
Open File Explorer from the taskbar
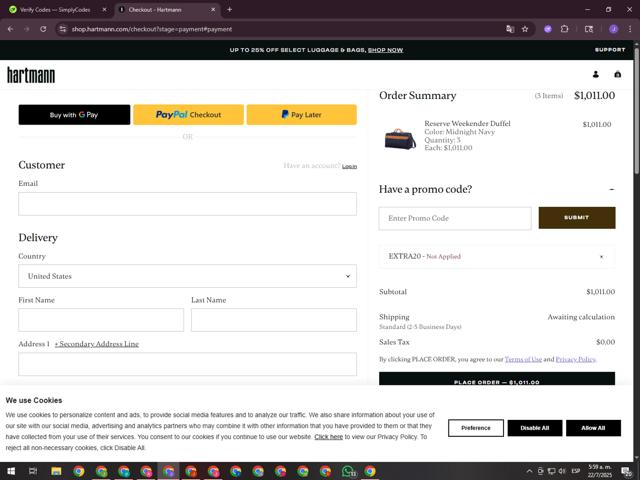(56, 471)
